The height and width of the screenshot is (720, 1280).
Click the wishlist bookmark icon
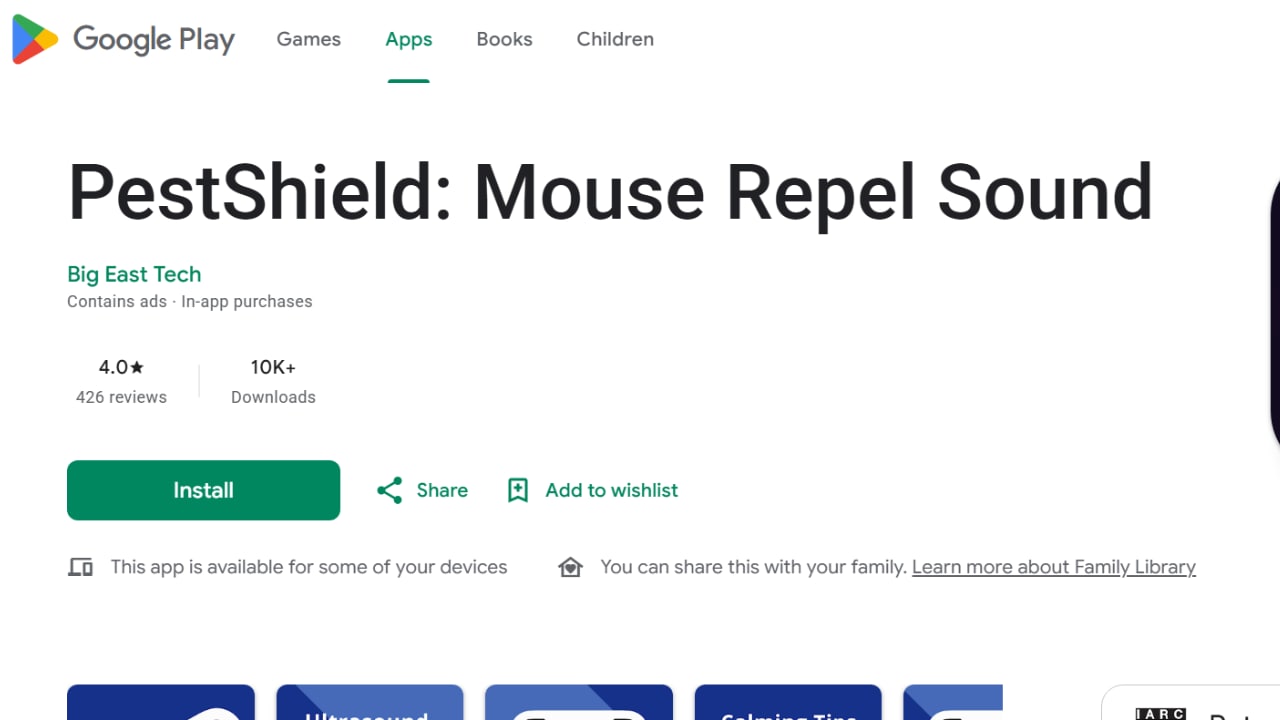[518, 490]
